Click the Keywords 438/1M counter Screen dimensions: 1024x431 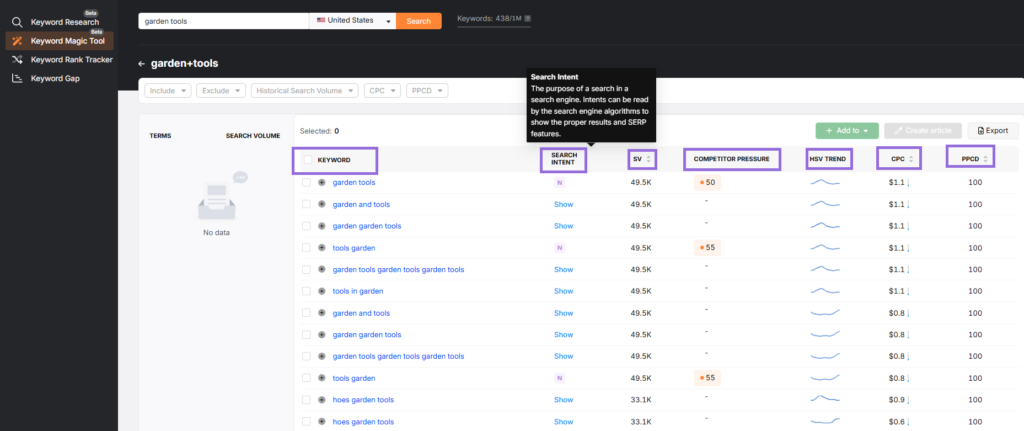(x=489, y=20)
